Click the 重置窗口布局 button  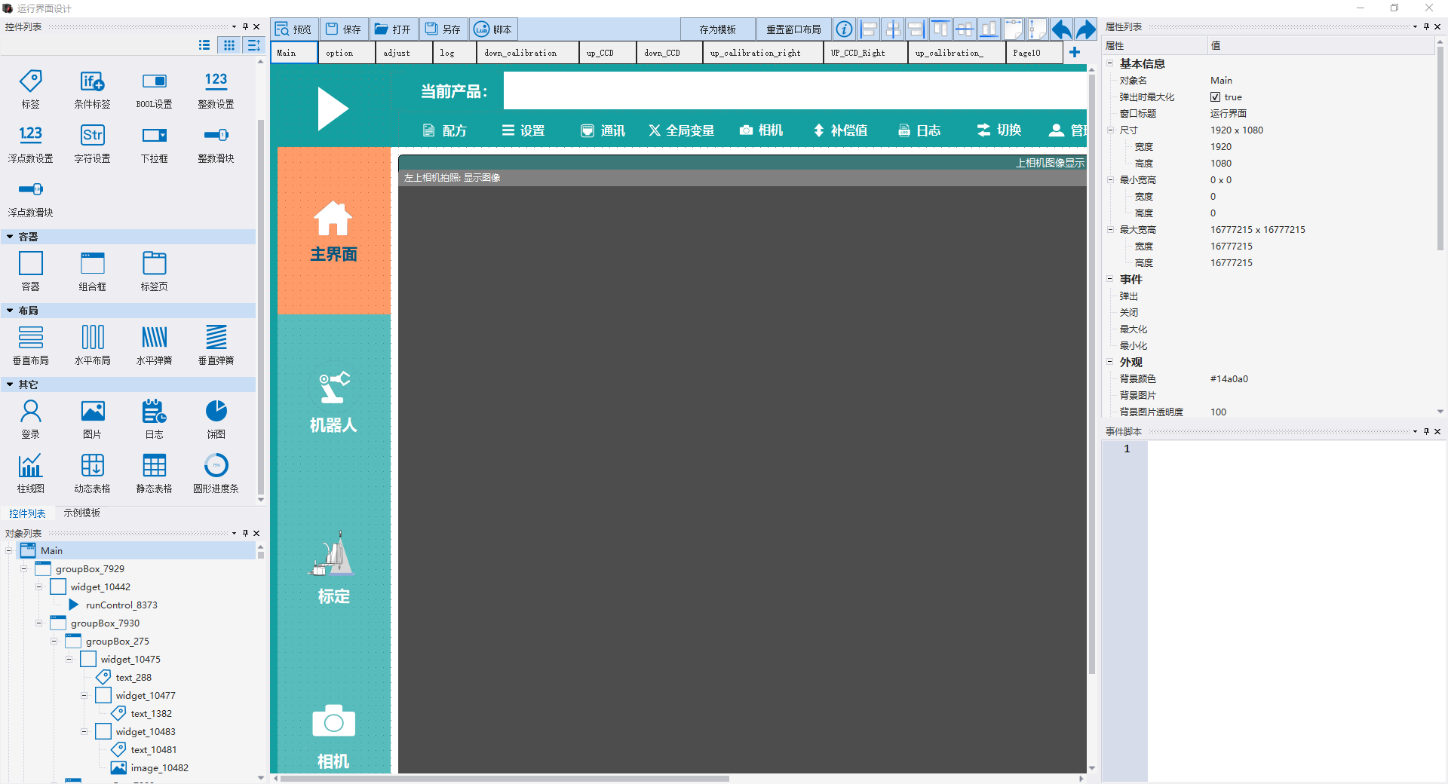[793, 30]
